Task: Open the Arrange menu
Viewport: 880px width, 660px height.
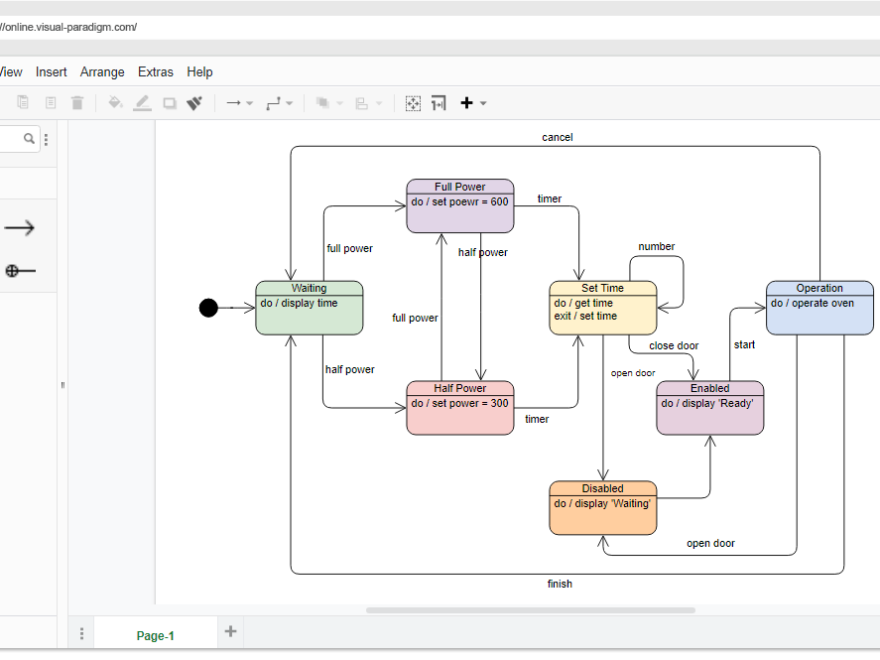Action: pyautogui.click(x=102, y=72)
